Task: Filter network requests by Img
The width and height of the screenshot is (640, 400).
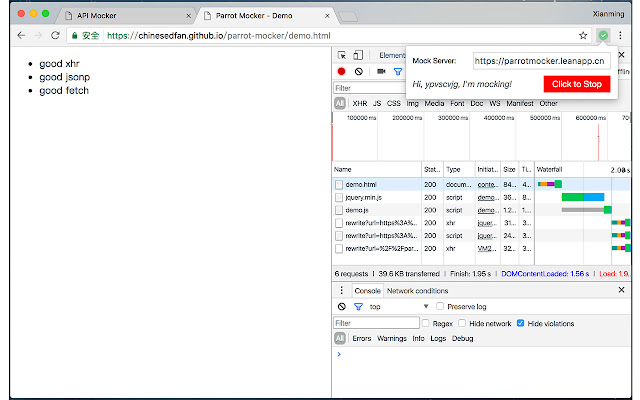Action: [413, 104]
